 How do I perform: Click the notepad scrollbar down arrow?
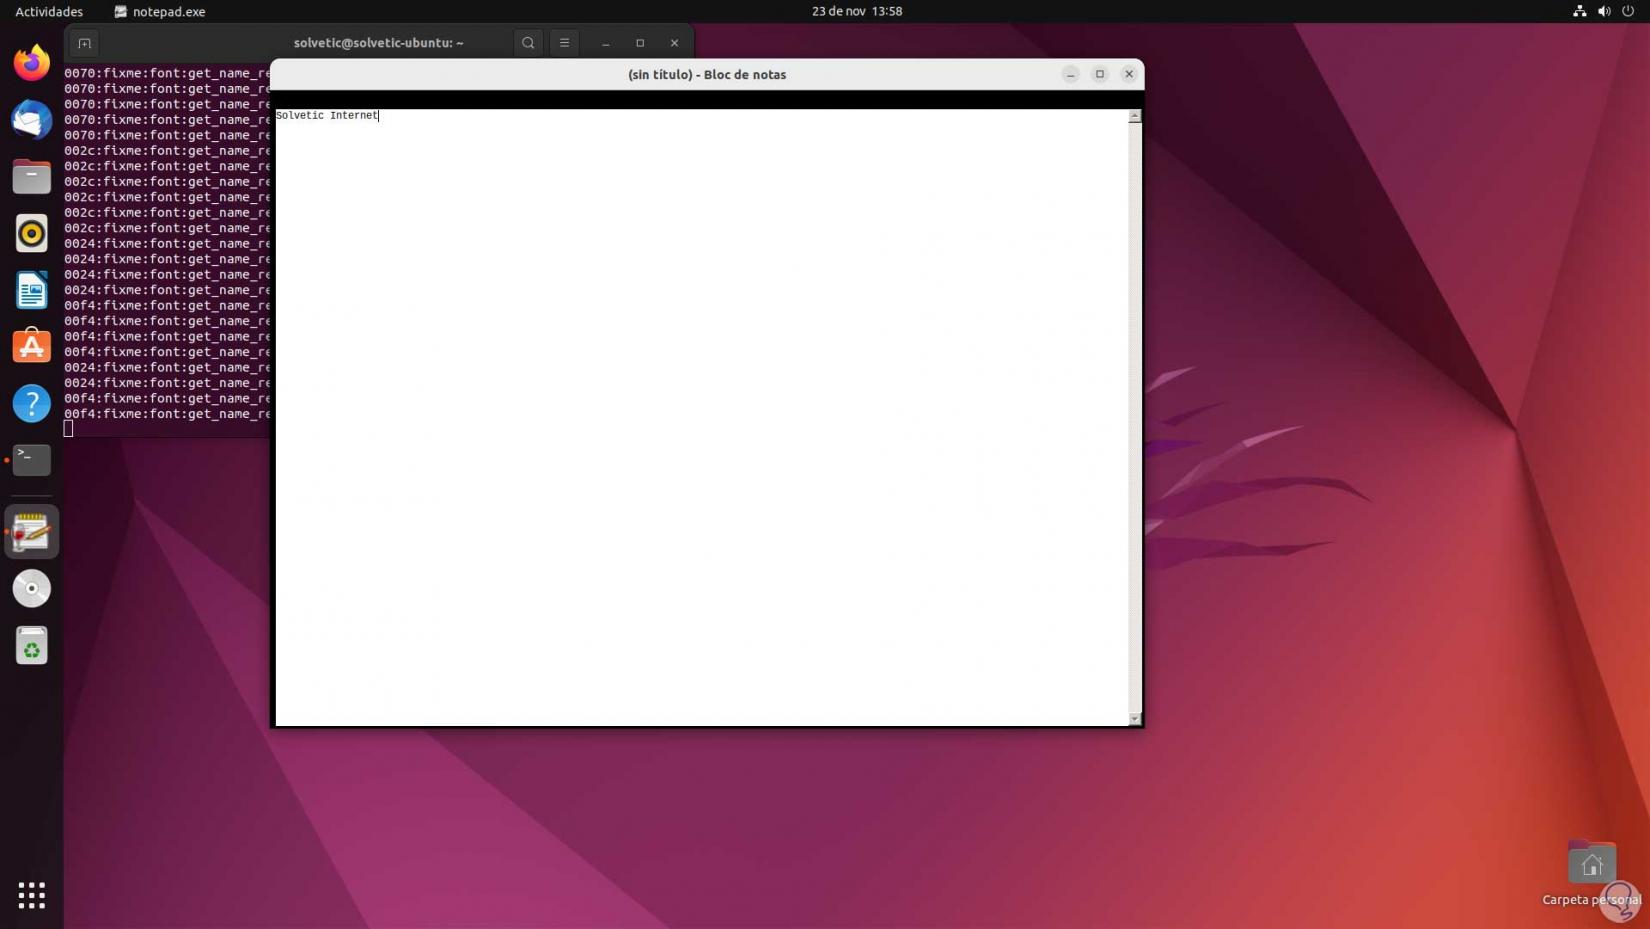(x=1135, y=719)
